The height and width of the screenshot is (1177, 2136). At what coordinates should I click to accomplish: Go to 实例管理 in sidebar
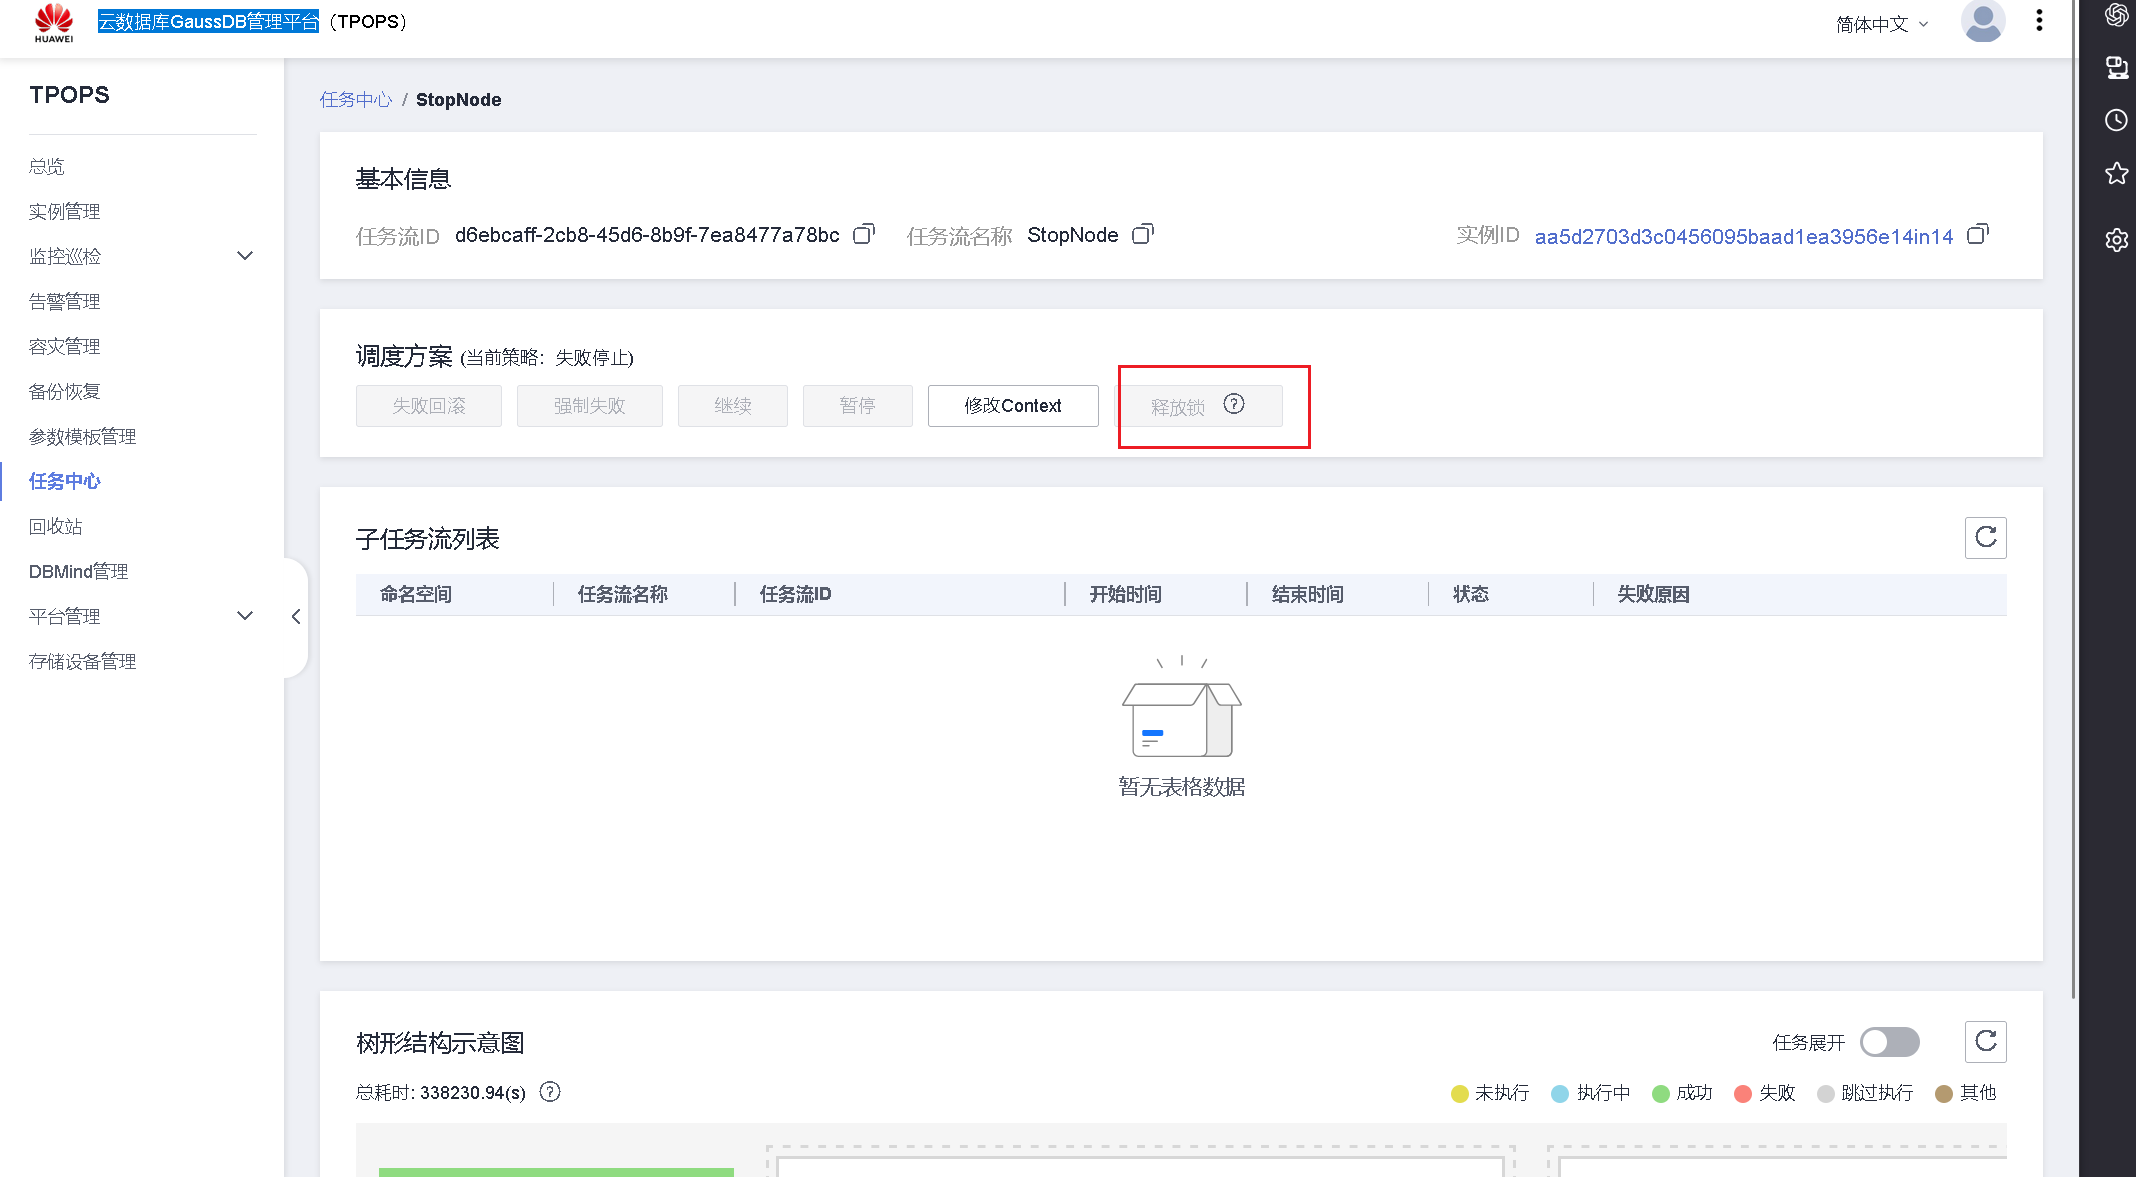65,211
